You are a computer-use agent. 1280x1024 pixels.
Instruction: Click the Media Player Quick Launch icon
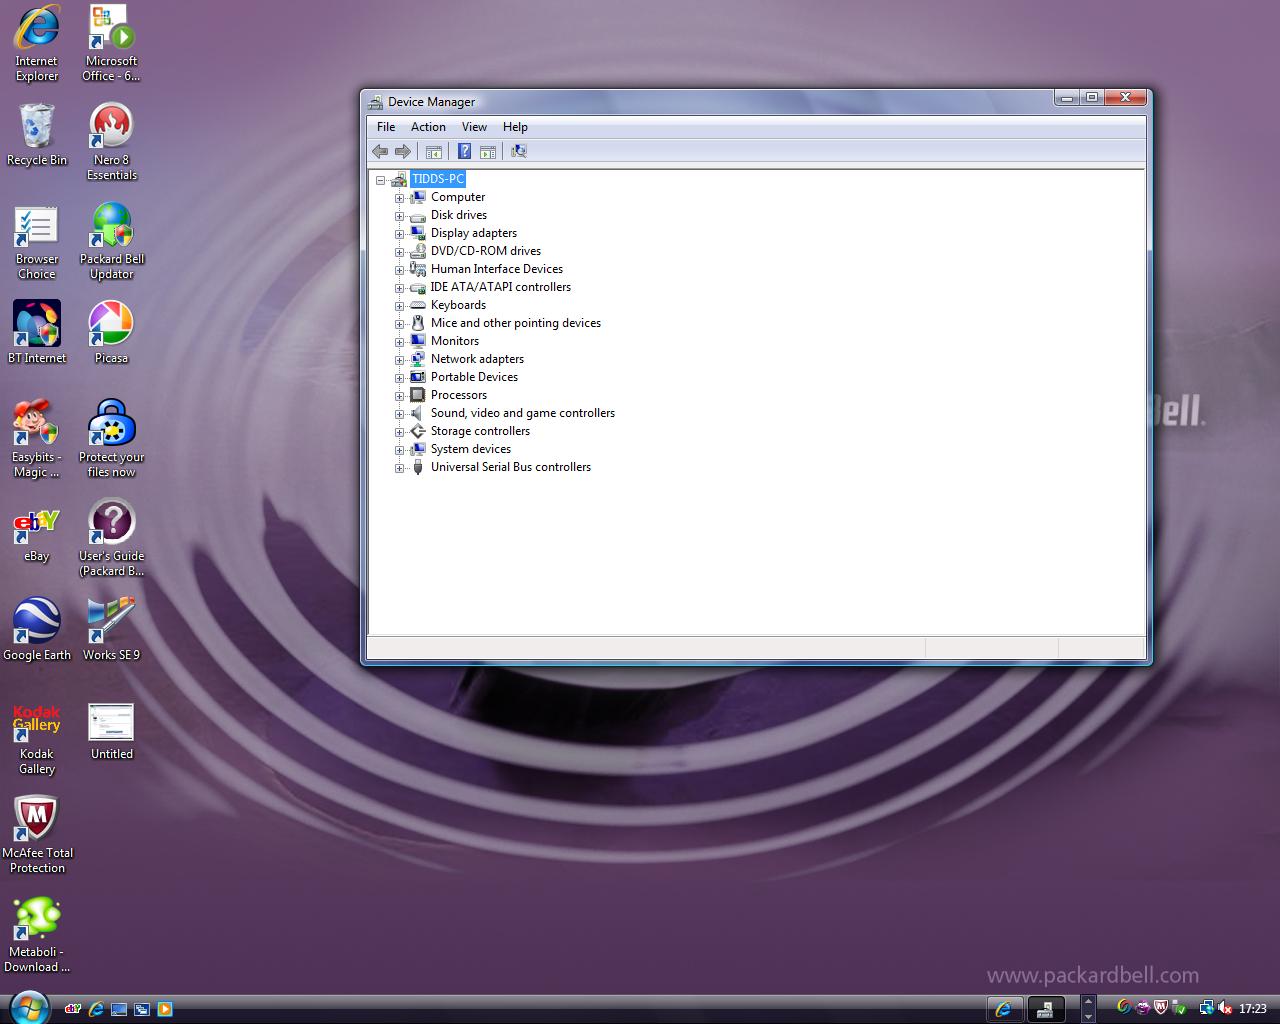pyautogui.click(x=165, y=1009)
